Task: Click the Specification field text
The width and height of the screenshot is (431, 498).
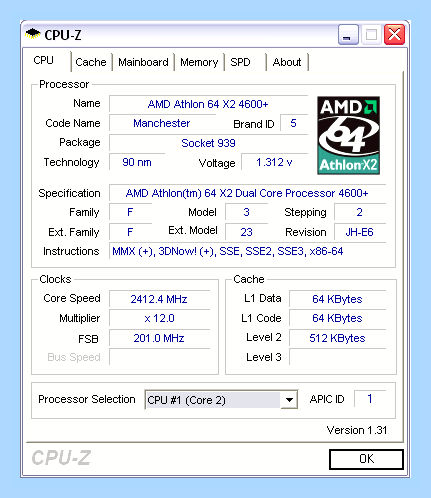Action: point(247,193)
